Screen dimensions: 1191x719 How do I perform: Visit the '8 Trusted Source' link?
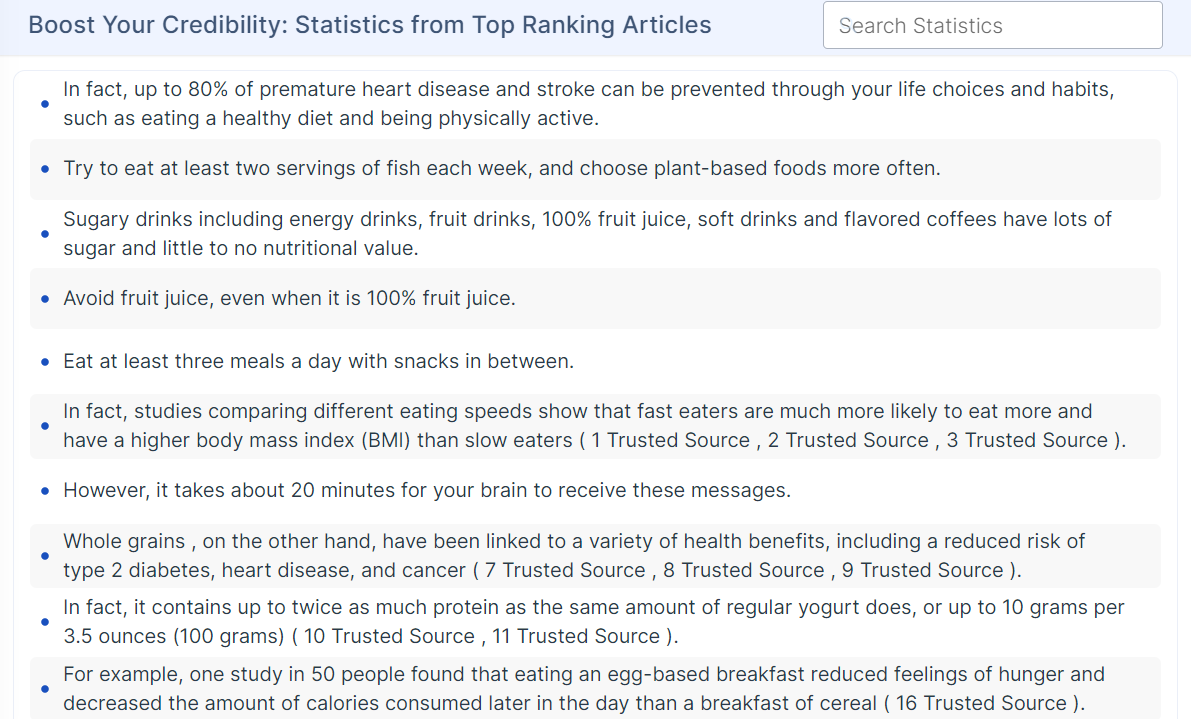click(744, 571)
